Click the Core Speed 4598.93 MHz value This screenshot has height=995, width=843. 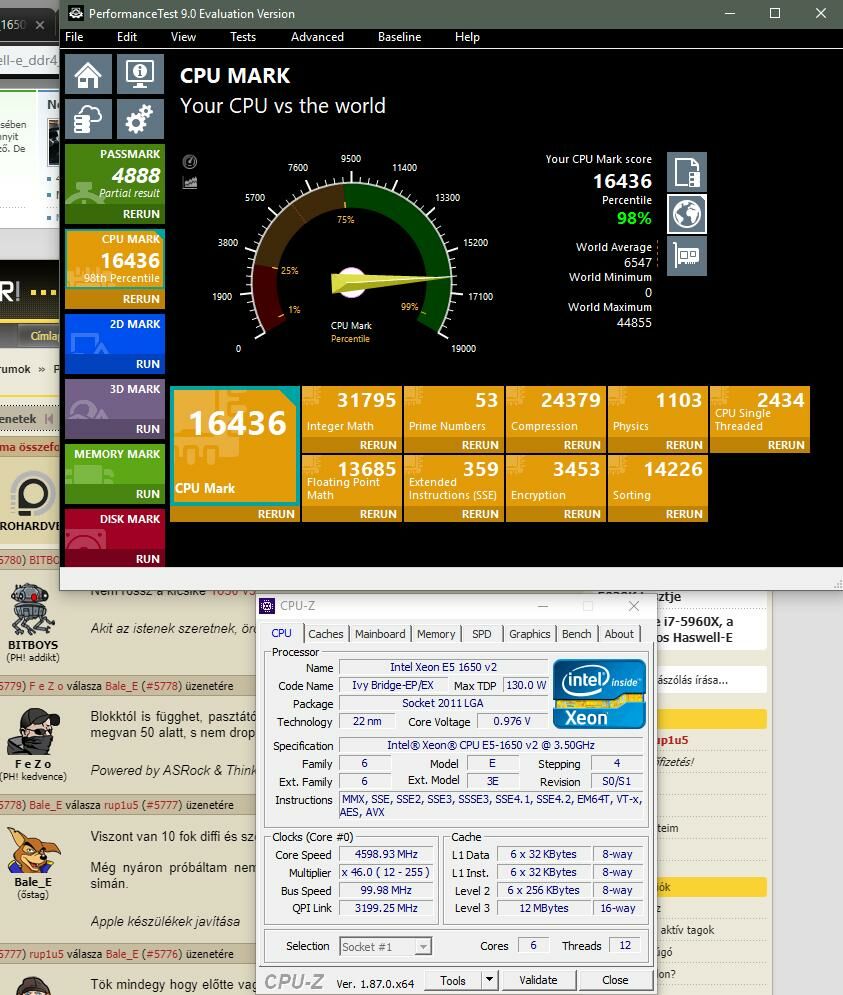click(x=386, y=855)
